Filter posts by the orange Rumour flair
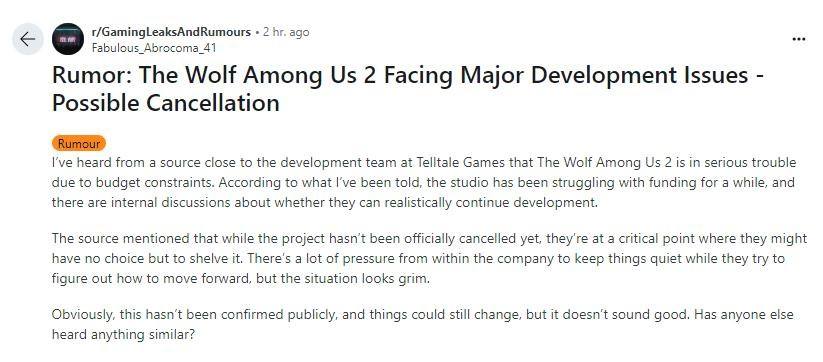 coord(79,143)
